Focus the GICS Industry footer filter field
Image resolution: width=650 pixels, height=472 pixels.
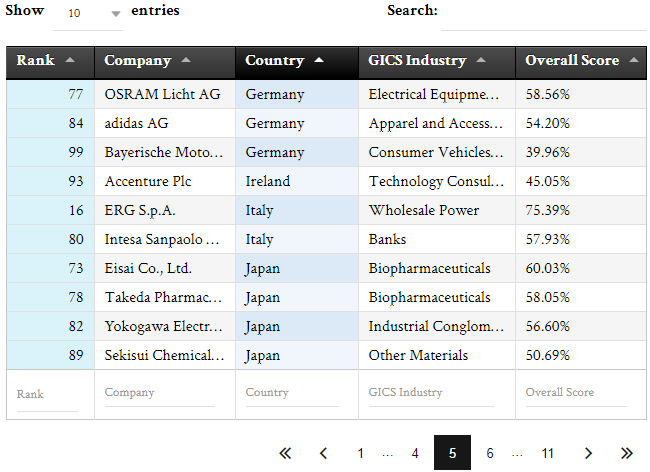coord(431,393)
